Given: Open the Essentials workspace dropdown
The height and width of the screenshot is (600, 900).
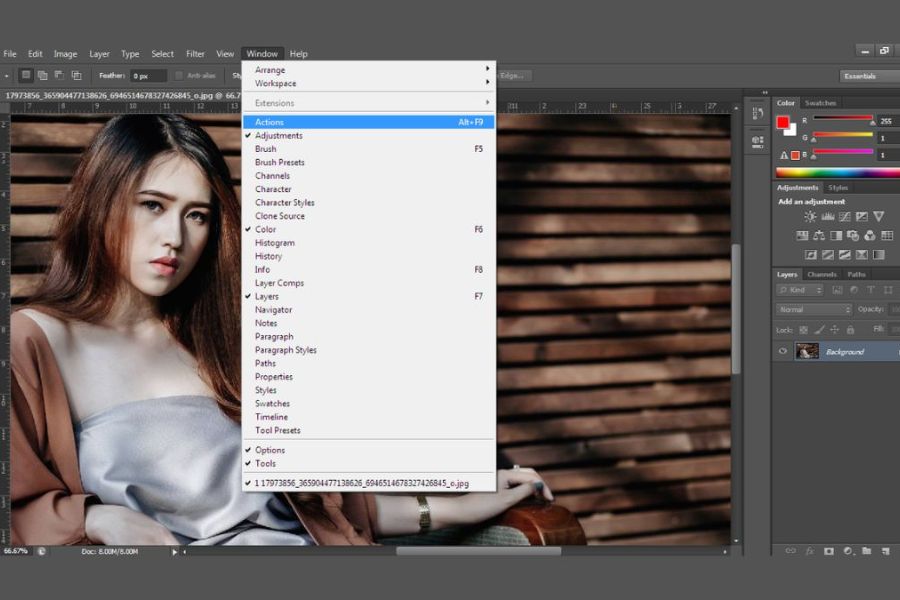Looking at the screenshot, I should 868,76.
